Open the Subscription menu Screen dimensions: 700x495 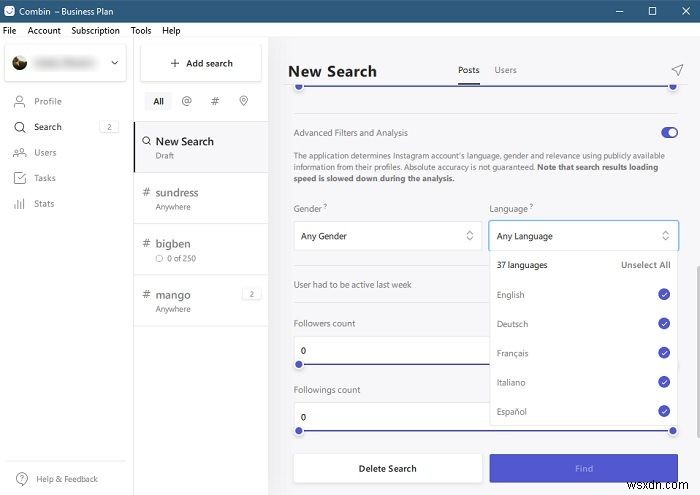point(96,30)
